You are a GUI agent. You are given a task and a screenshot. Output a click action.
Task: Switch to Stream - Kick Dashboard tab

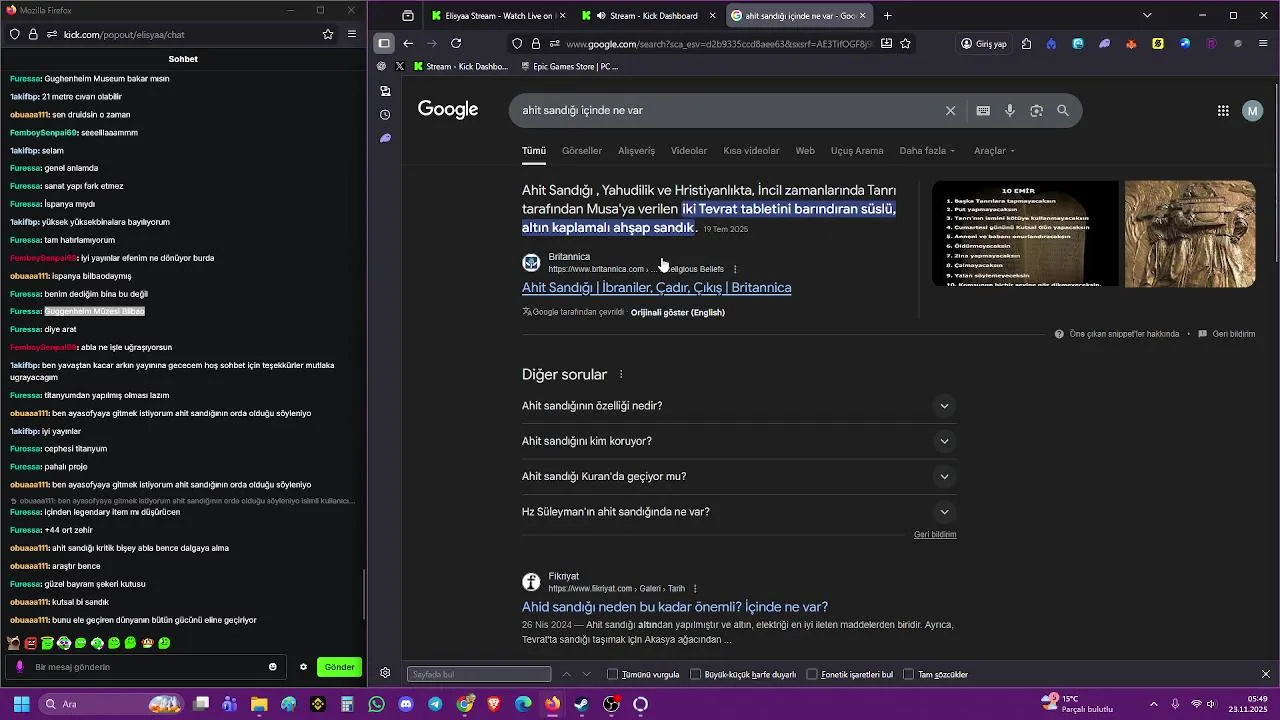click(x=649, y=16)
